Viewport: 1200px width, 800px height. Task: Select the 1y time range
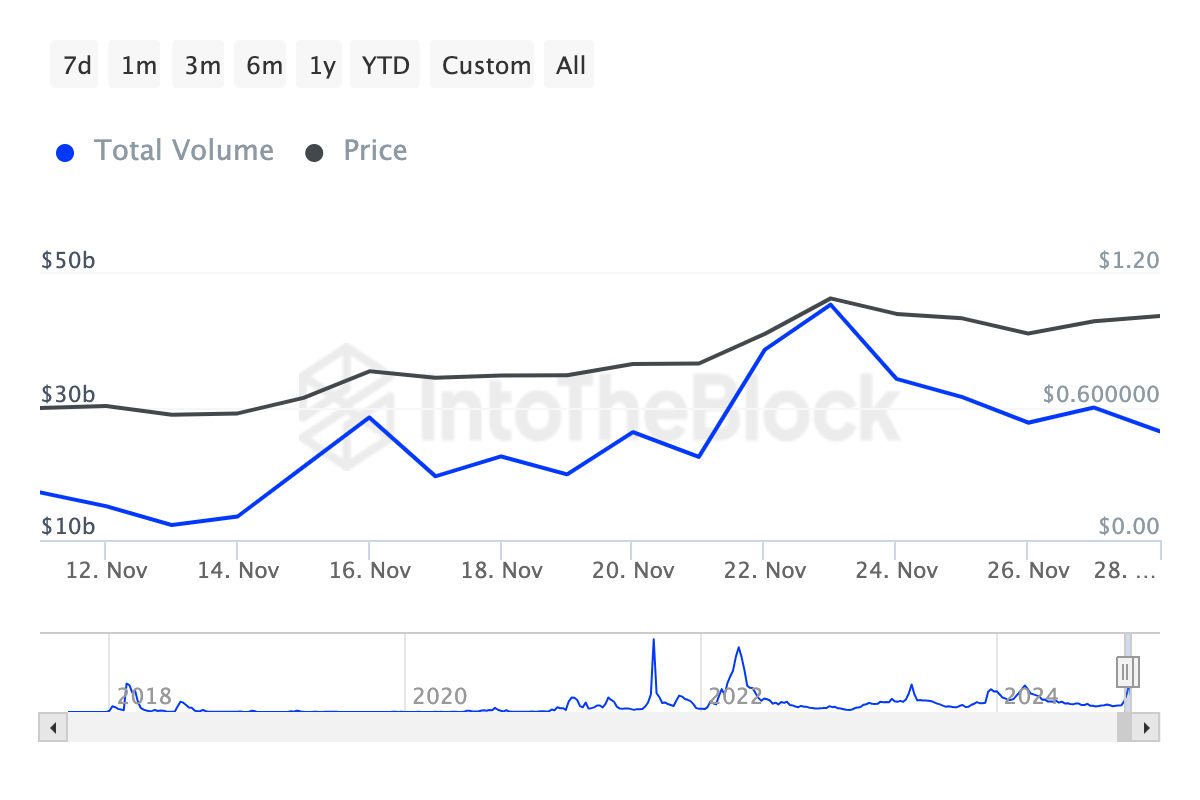(x=322, y=66)
